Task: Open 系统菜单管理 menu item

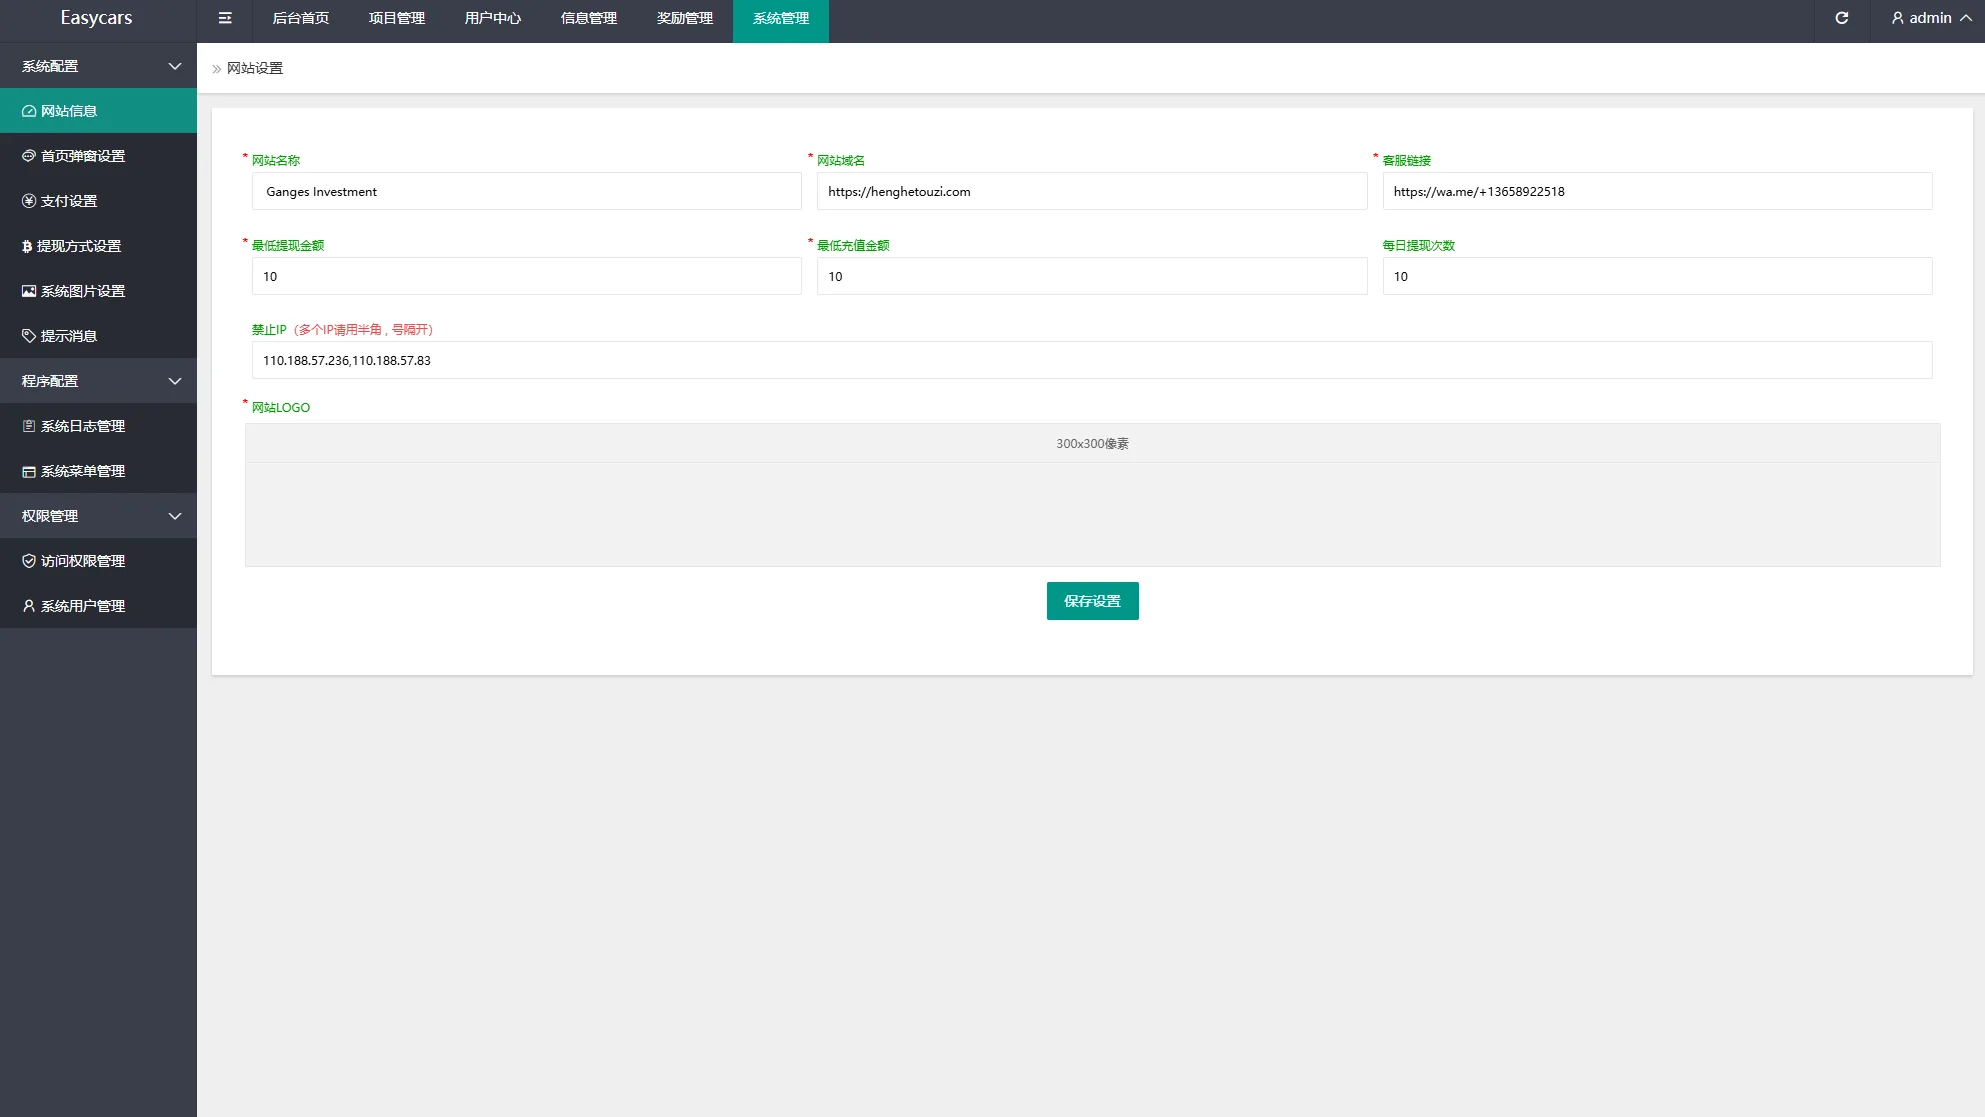Action: tap(83, 471)
